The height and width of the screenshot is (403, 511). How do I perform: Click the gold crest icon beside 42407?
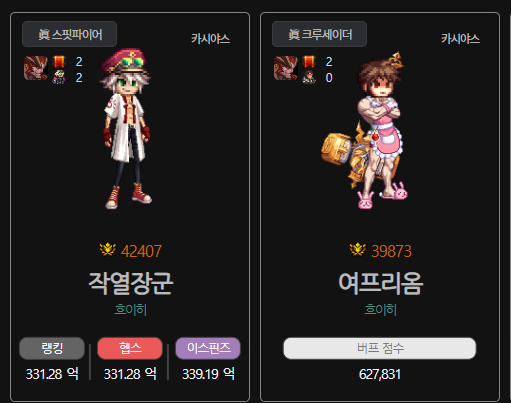click(x=108, y=250)
